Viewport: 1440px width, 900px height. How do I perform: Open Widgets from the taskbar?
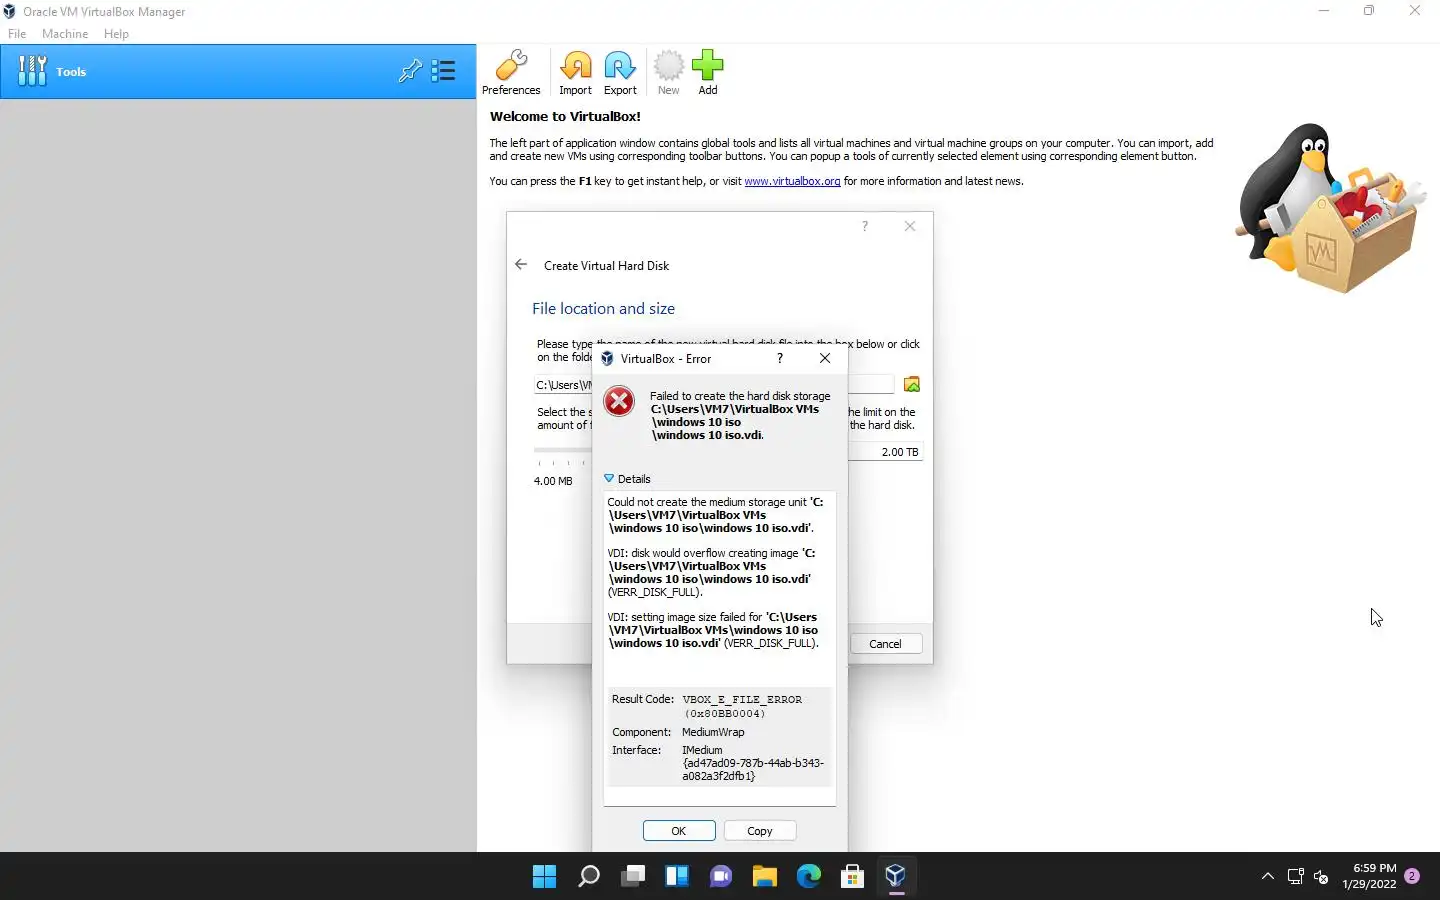point(677,876)
